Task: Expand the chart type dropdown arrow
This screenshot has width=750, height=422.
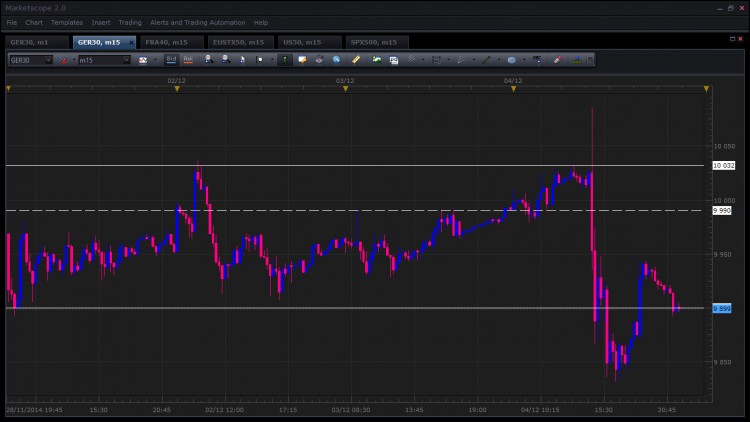Action: 155,60
